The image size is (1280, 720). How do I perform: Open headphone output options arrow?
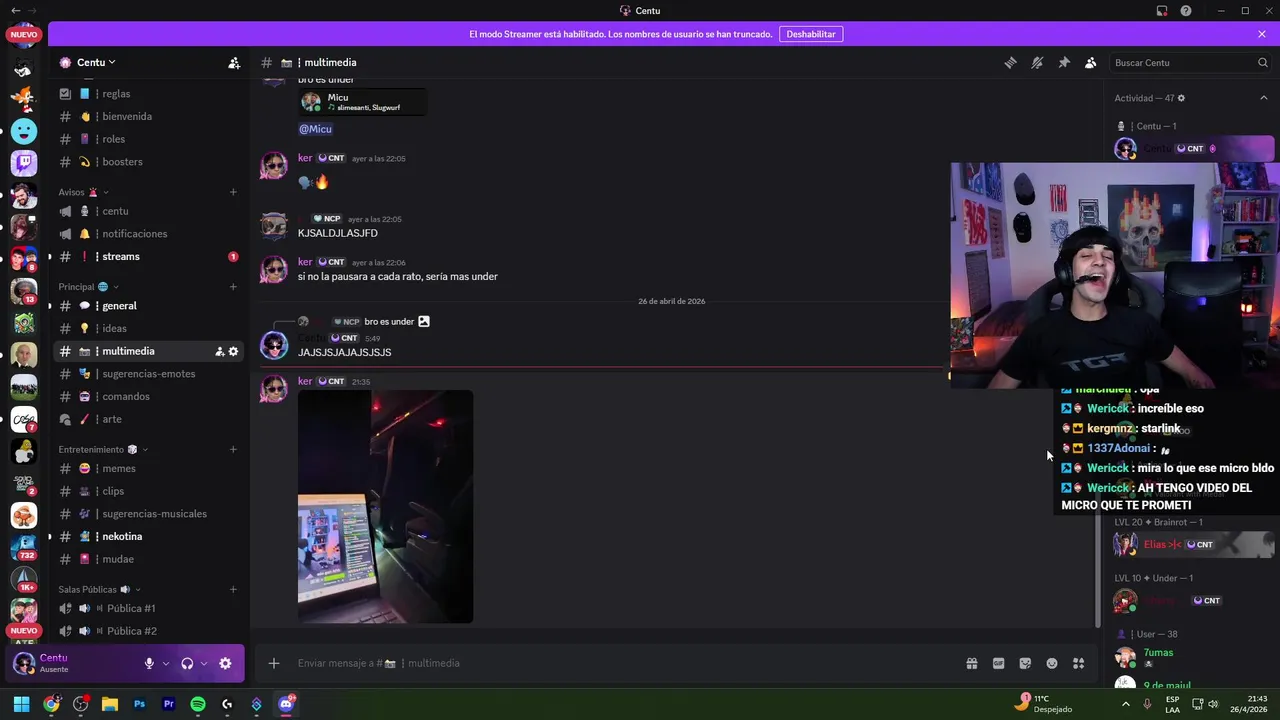click(204, 664)
